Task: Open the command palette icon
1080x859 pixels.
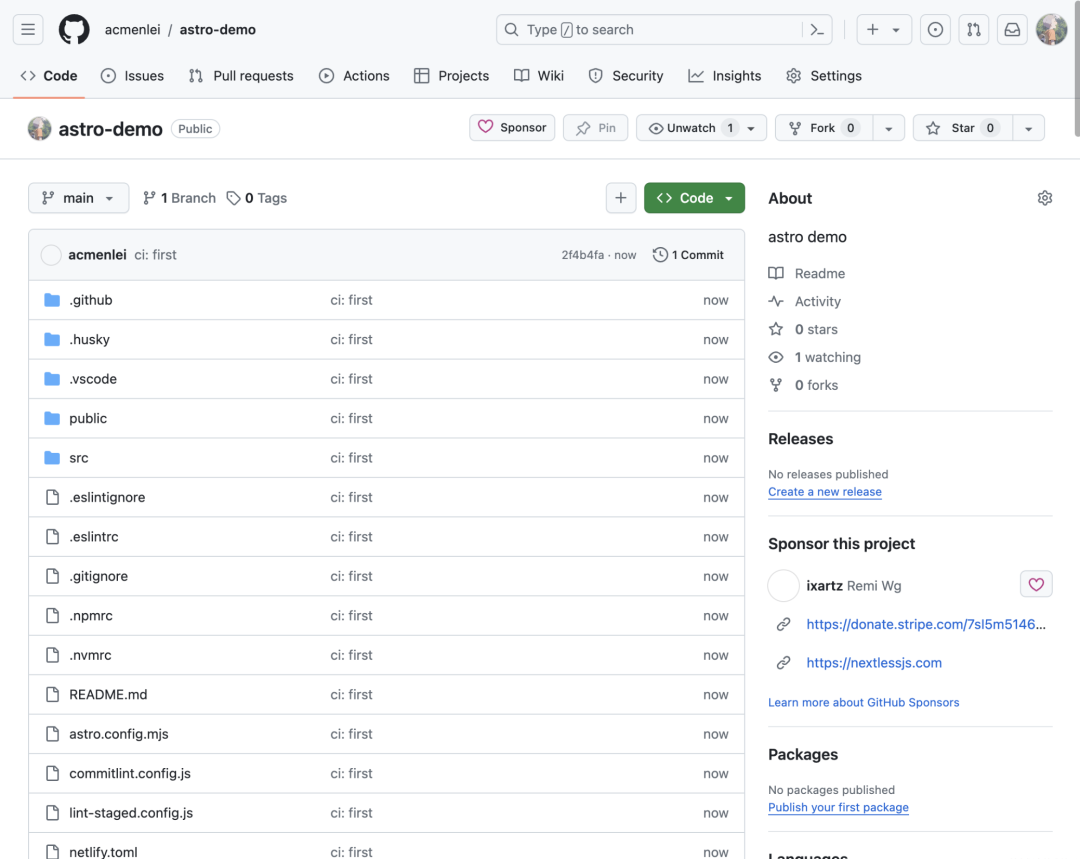Action: 817,30
